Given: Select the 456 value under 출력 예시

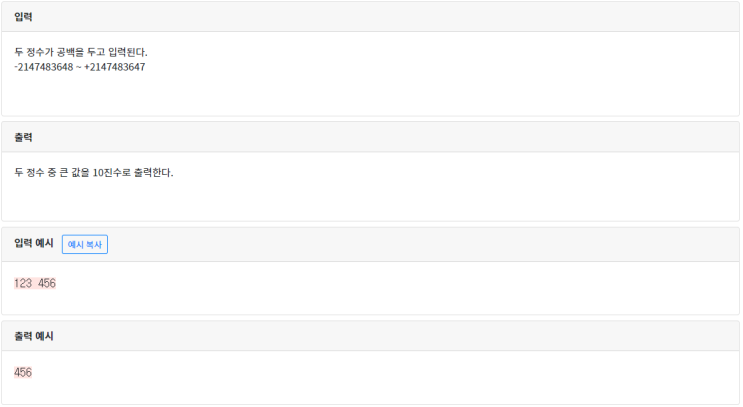Looking at the screenshot, I should click(x=23, y=372).
